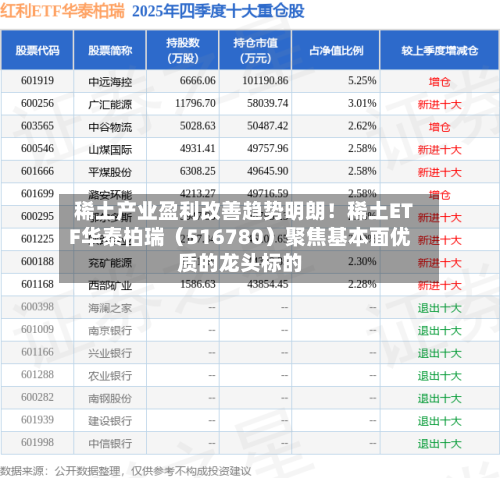500x478 pixels.
Task: Click stock name 西部矿业
Action: [110, 286]
